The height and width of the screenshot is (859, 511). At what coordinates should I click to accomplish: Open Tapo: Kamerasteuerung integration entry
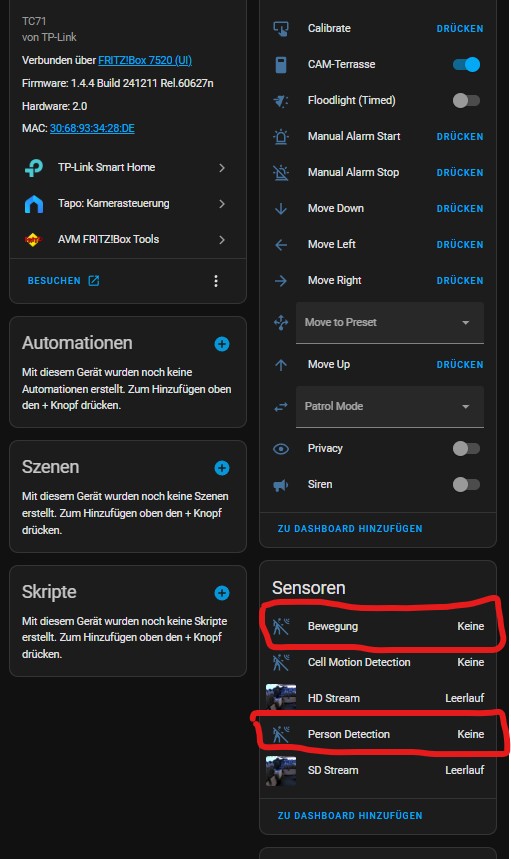(127, 204)
